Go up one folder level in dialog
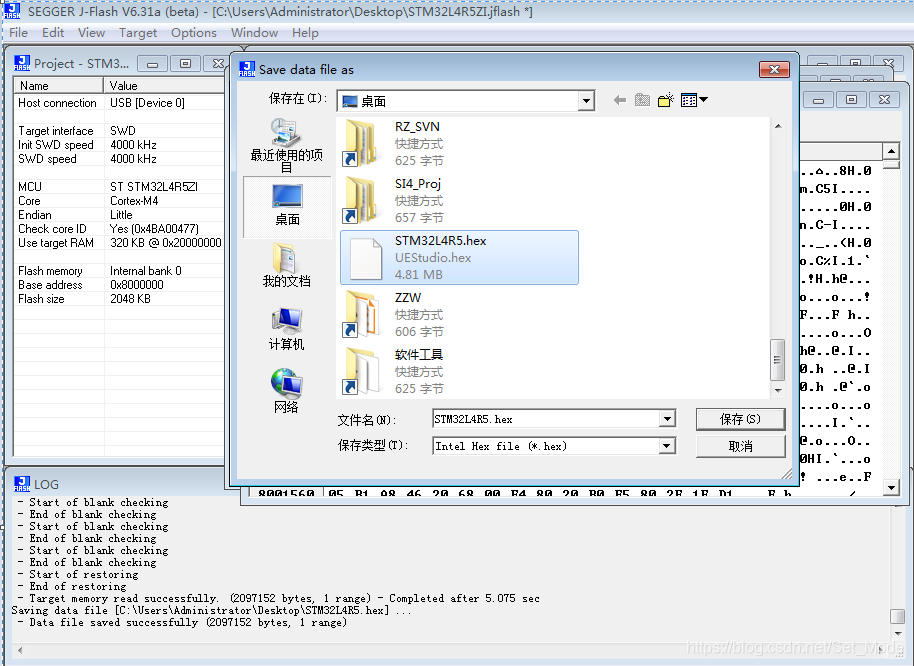Image resolution: width=914 pixels, height=666 pixels. click(642, 100)
